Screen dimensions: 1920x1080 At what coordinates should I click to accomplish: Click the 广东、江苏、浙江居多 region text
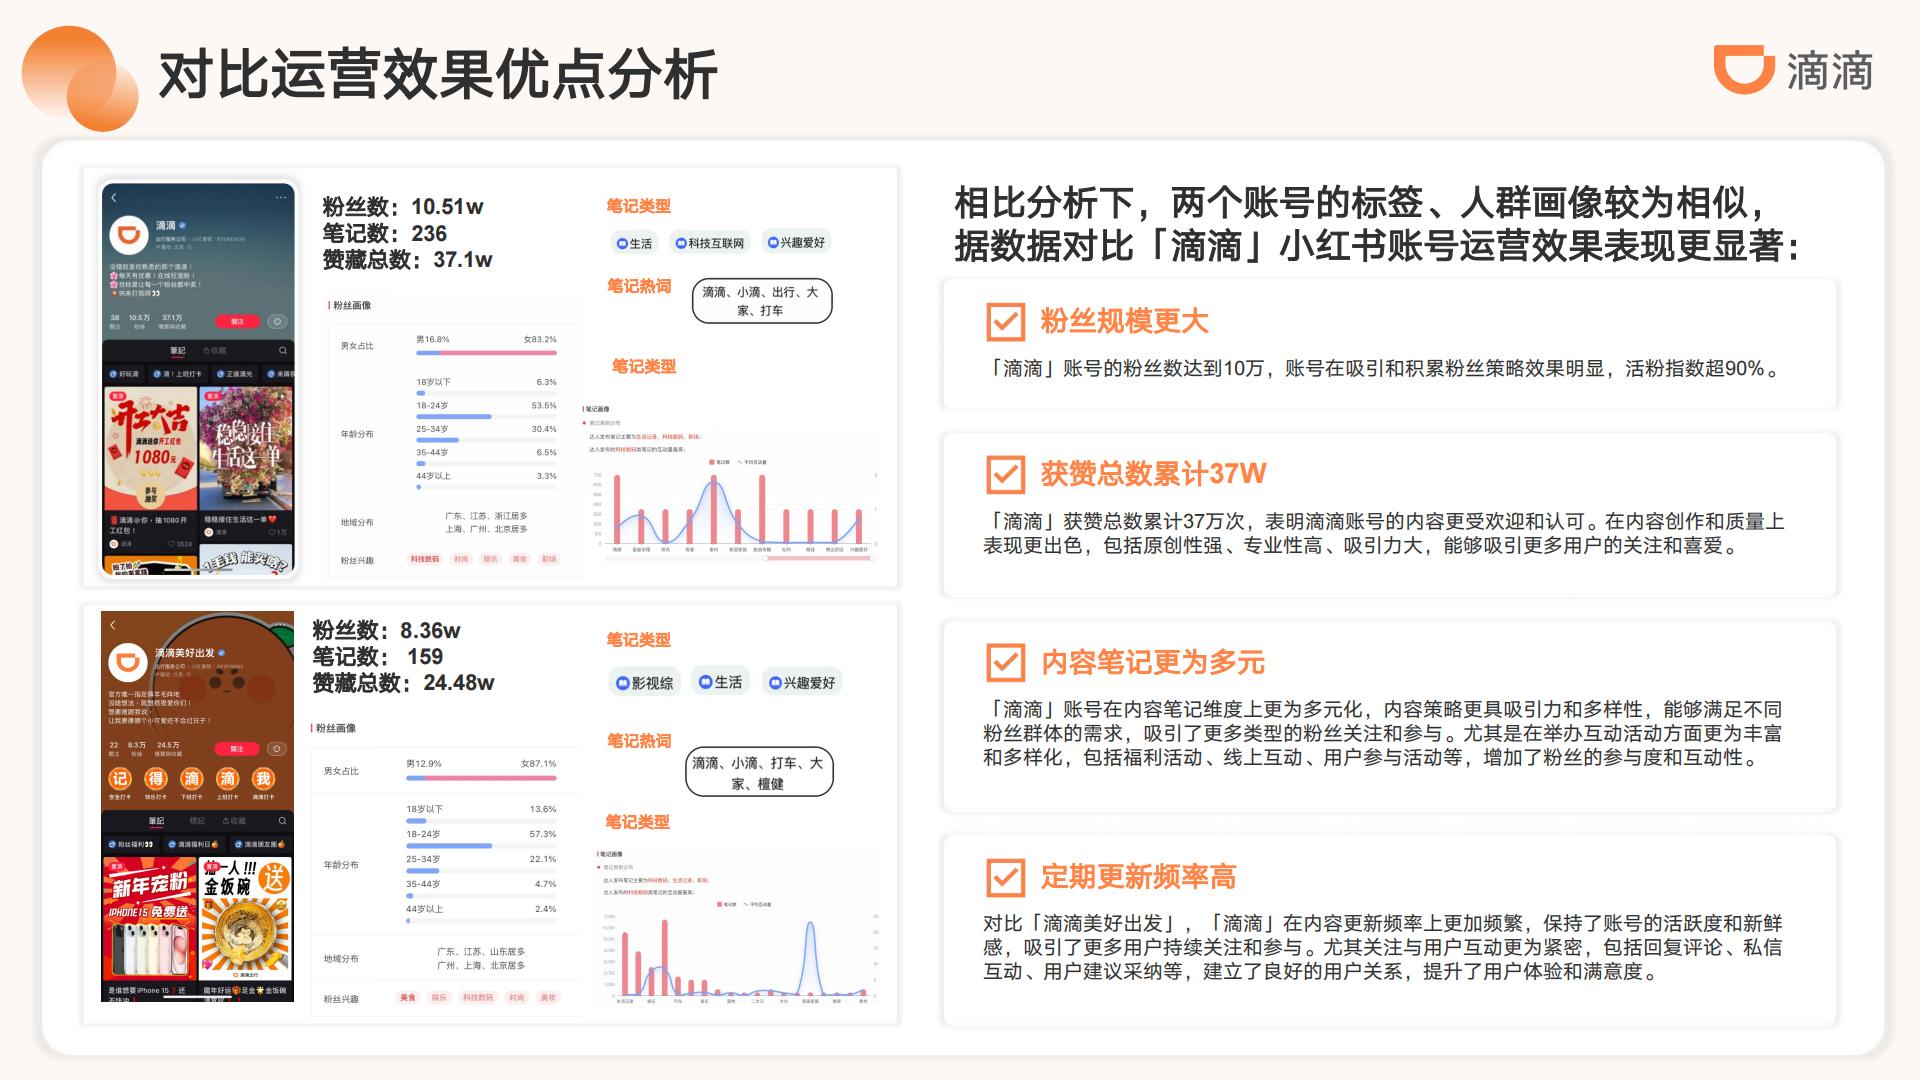tap(486, 516)
